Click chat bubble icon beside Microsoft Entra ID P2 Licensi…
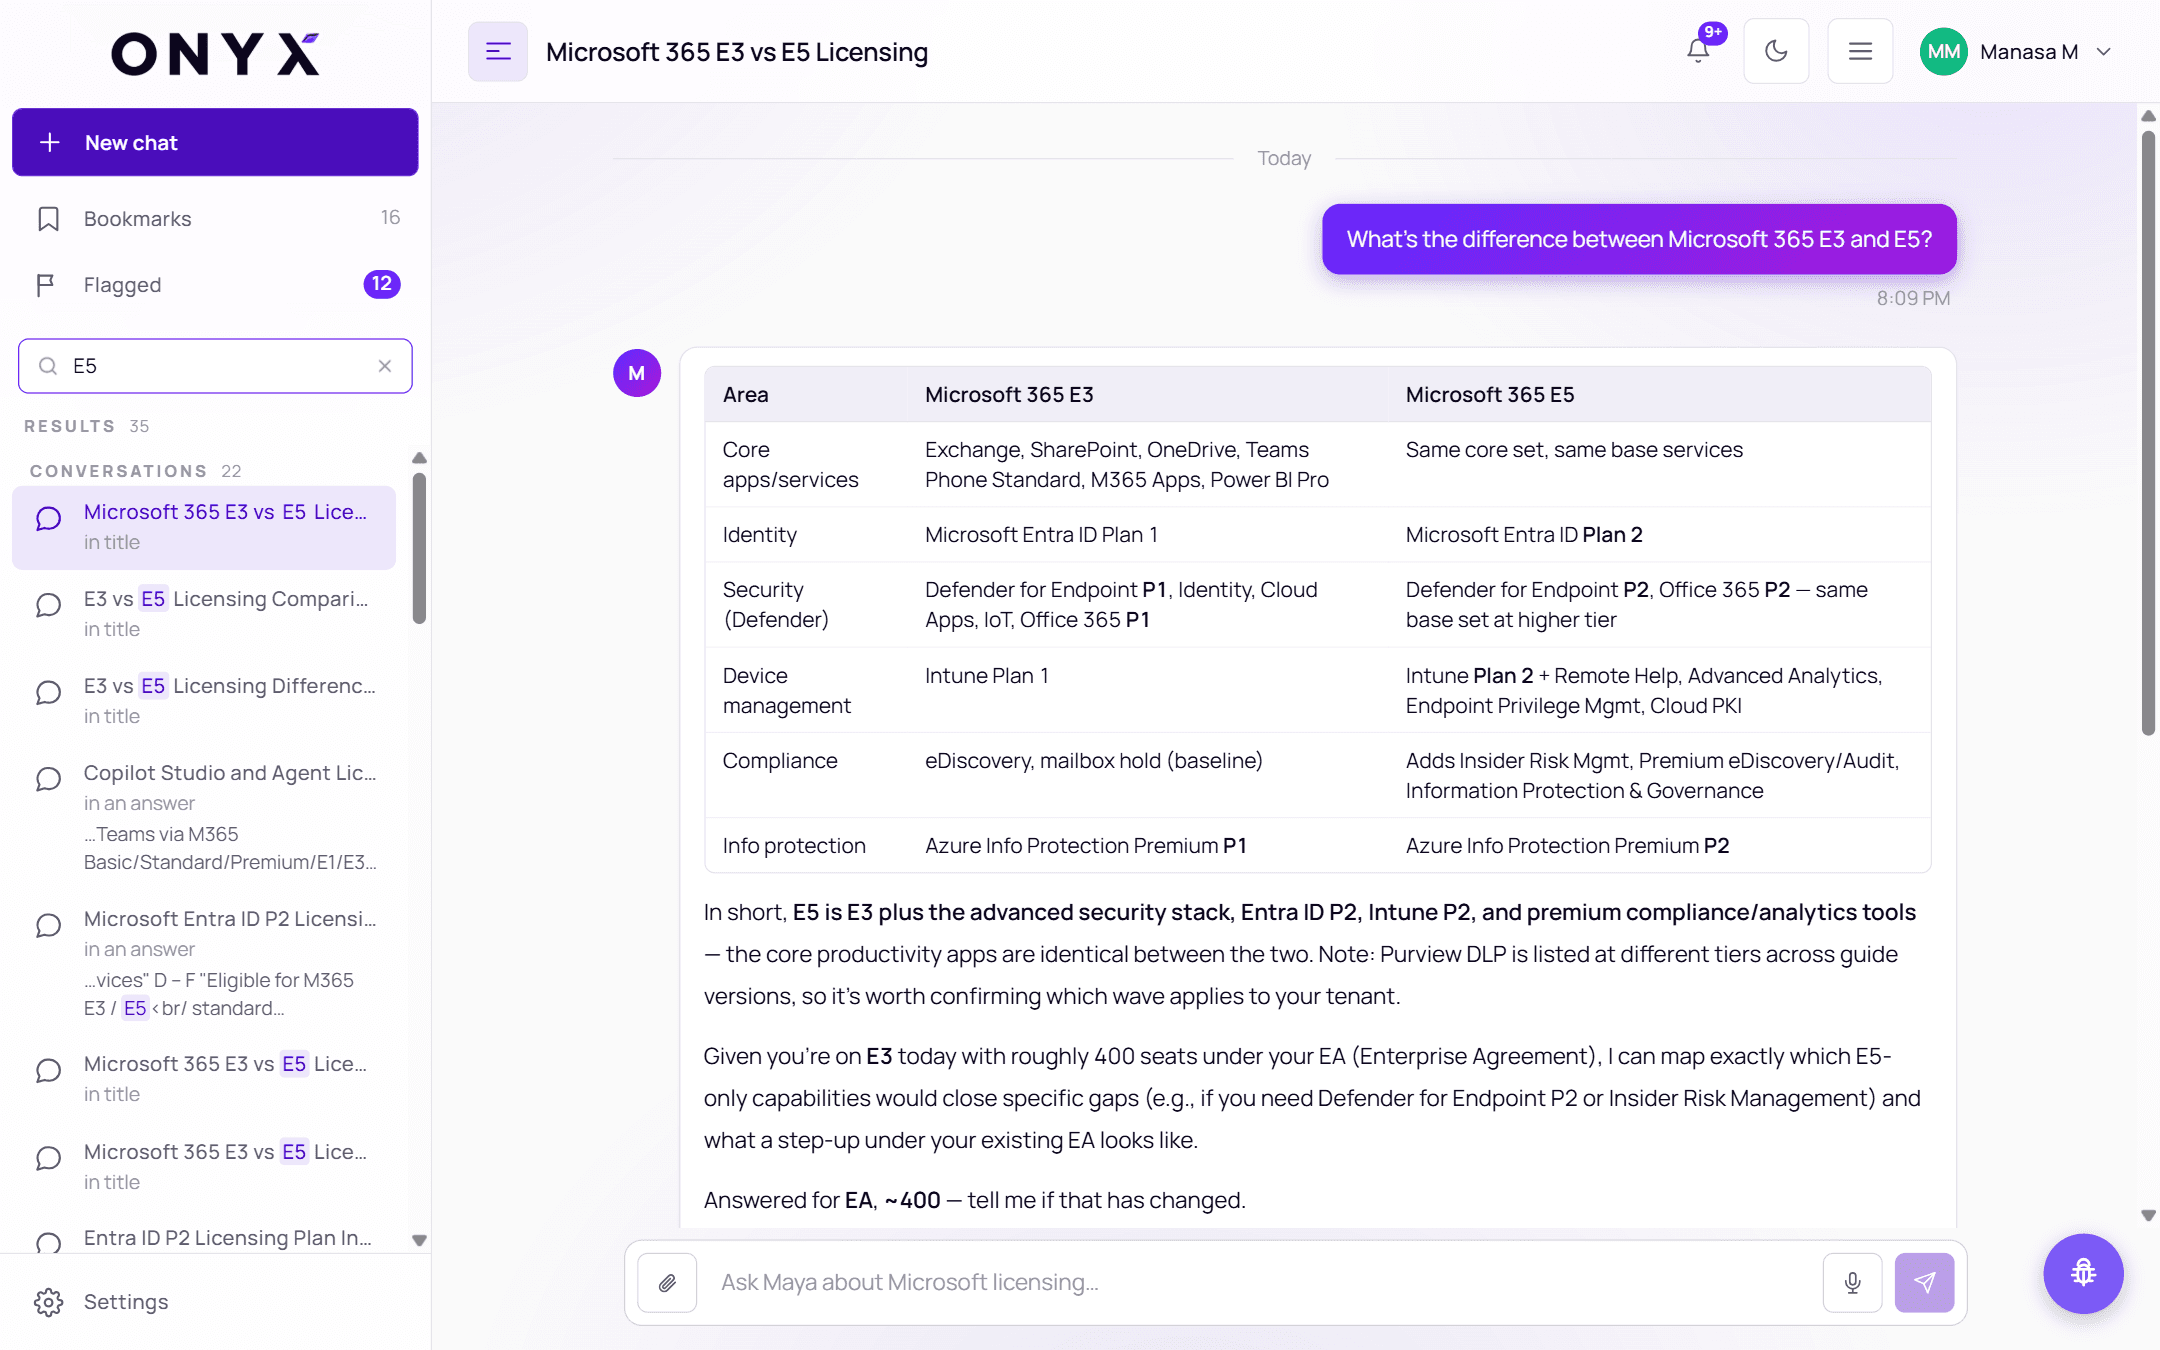The image size is (2160, 1350). (48, 925)
